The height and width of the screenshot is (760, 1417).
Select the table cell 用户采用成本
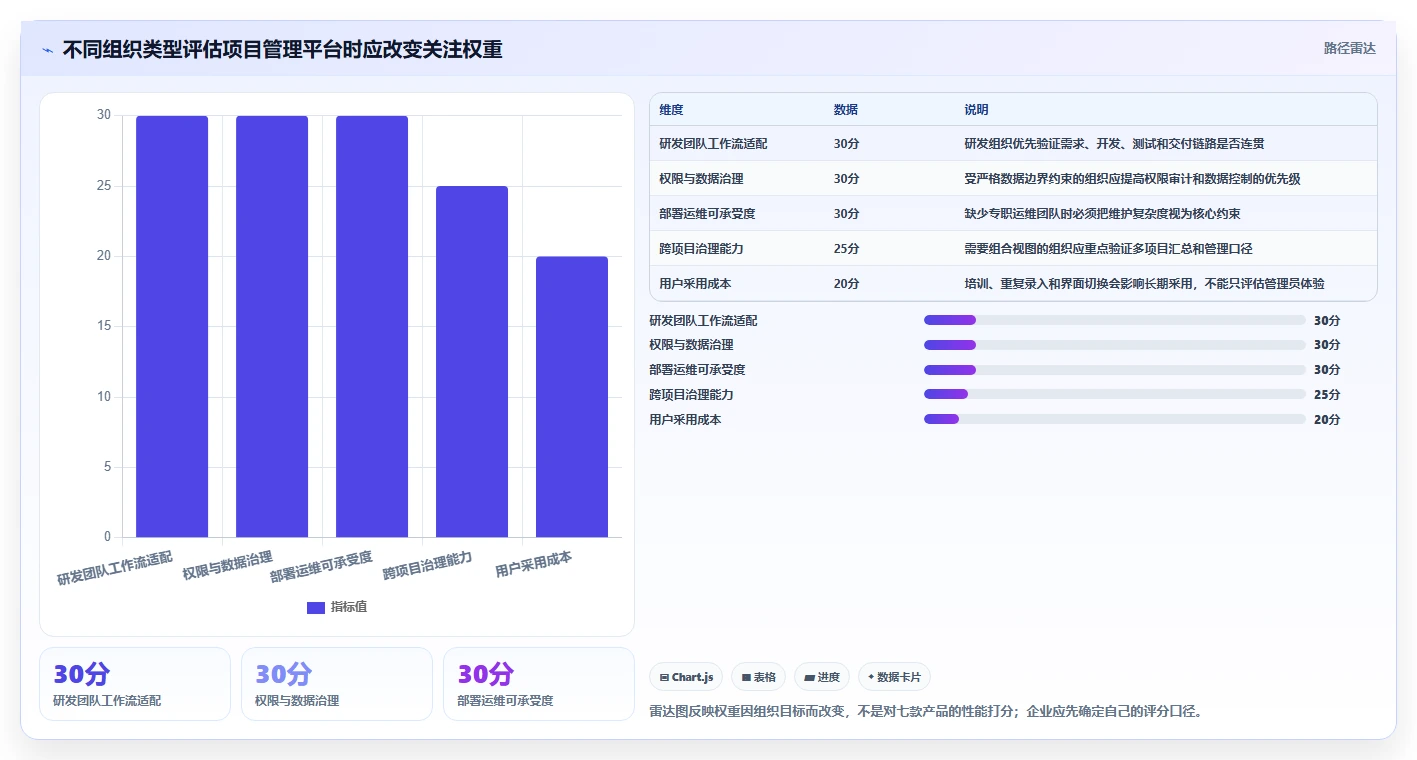click(x=696, y=284)
